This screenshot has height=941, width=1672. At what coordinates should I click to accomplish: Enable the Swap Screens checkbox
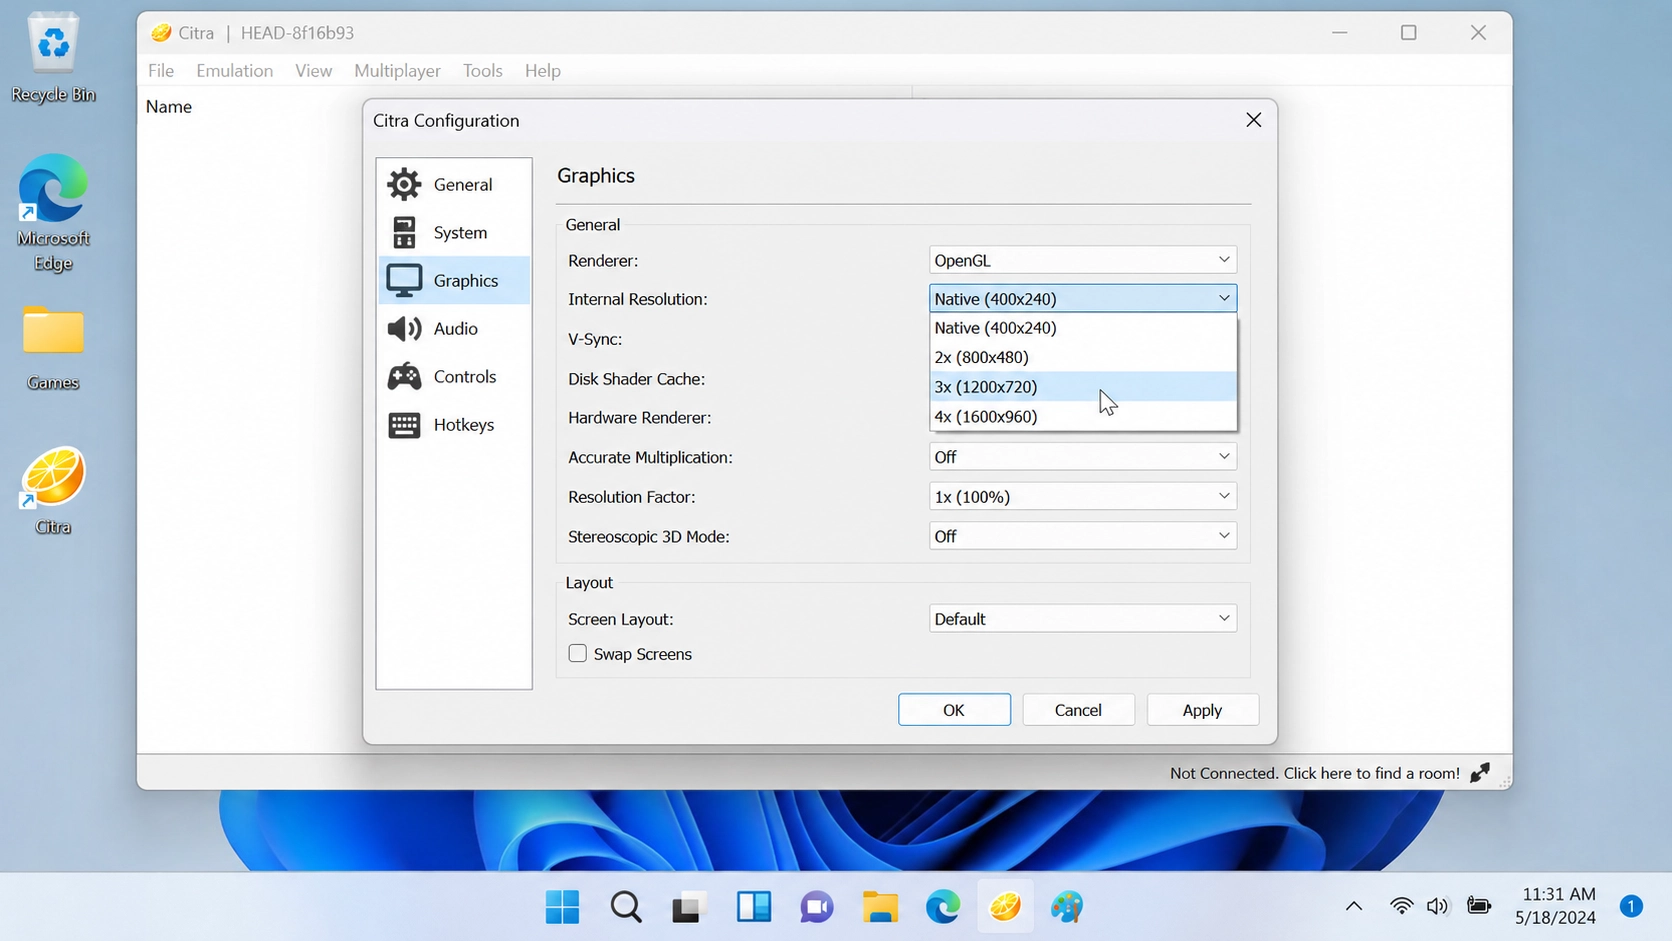click(x=577, y=653)
